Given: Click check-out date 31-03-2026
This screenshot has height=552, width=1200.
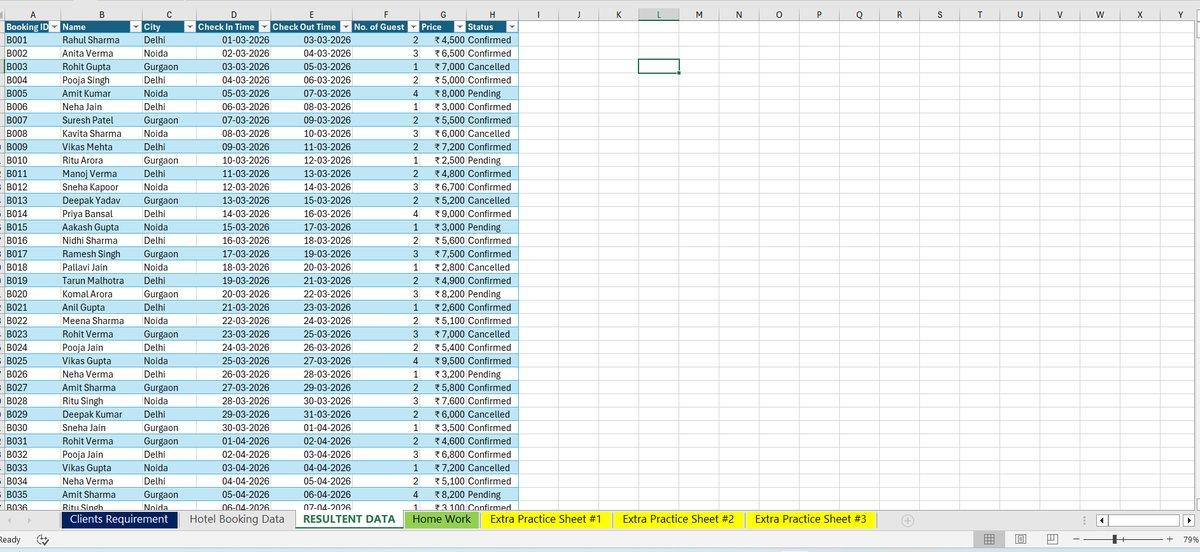Looking at the screenshot, I should (x=311, y=414).
